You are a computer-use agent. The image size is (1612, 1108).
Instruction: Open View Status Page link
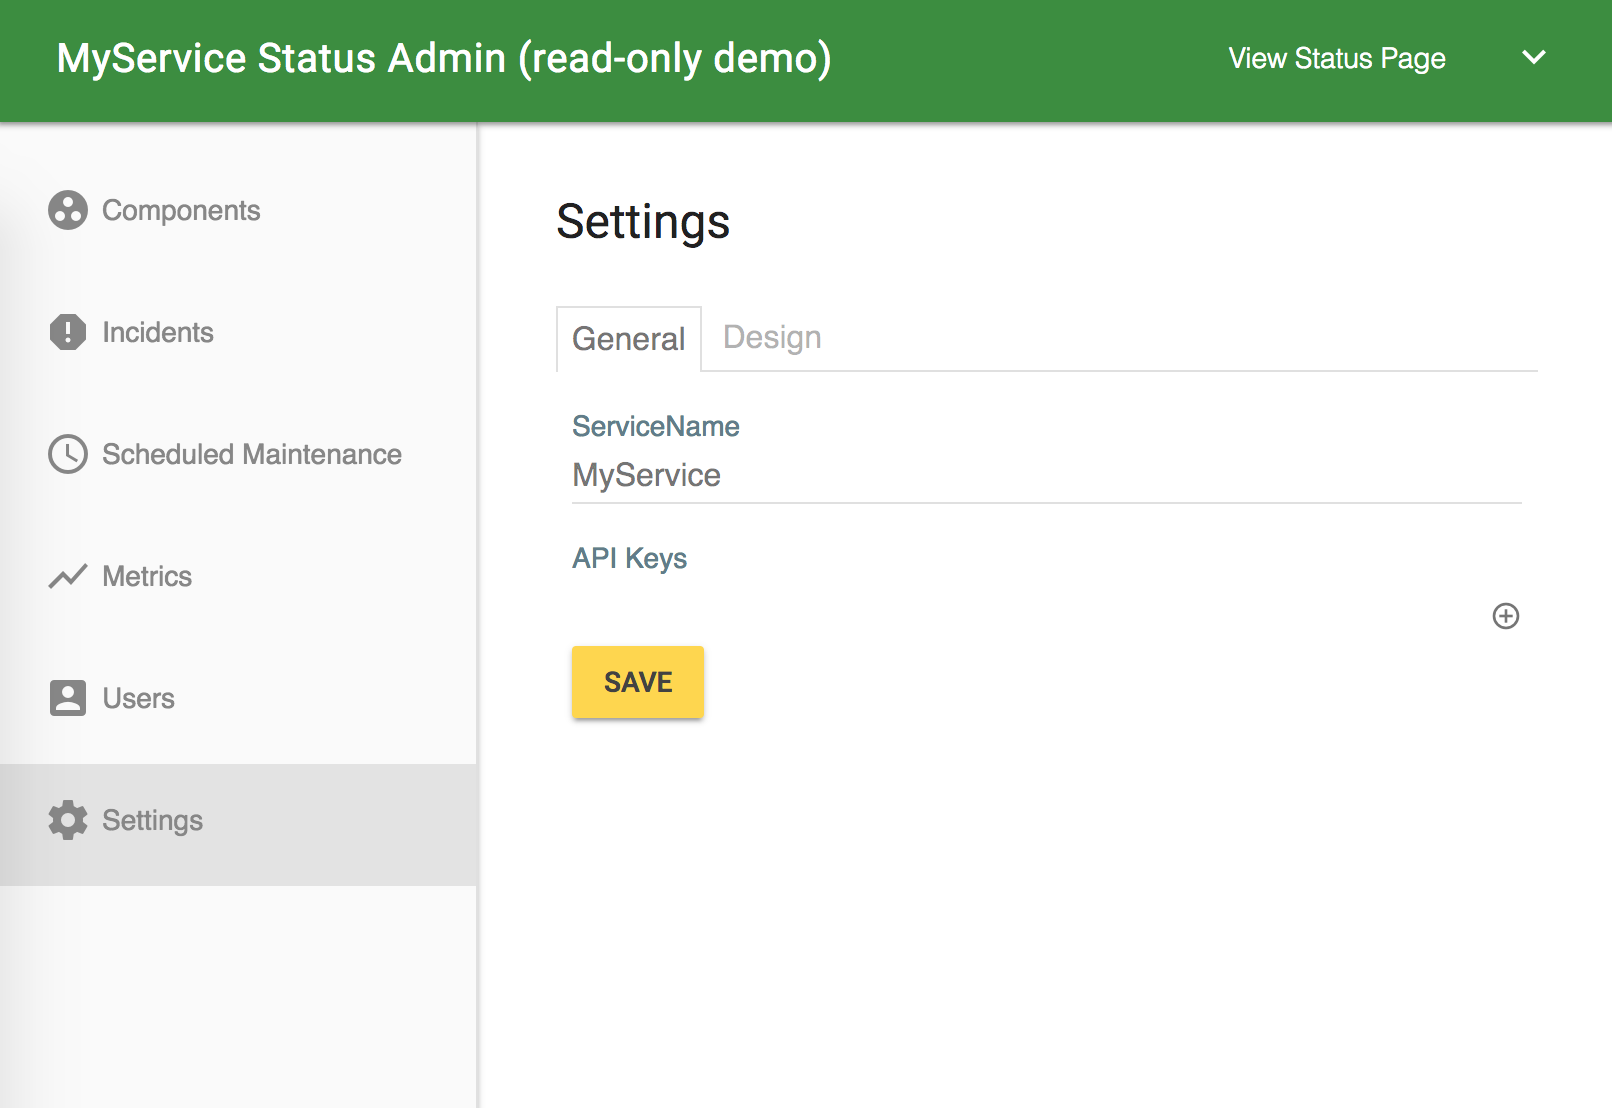click(x=1336, y=58)
